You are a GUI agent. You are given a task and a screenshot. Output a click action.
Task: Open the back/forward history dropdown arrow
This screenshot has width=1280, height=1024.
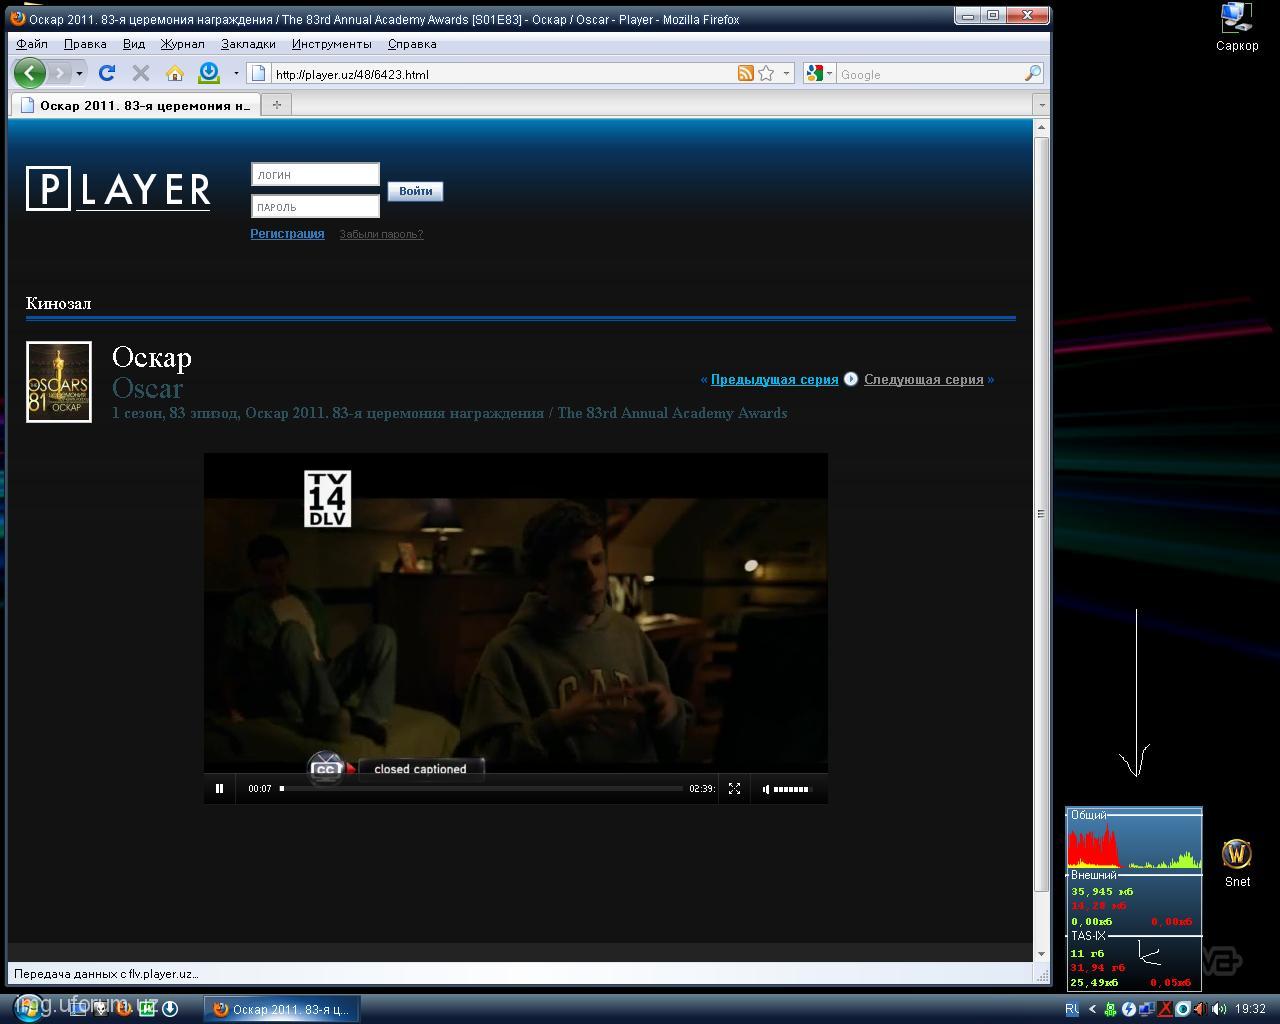click(79, 73)
